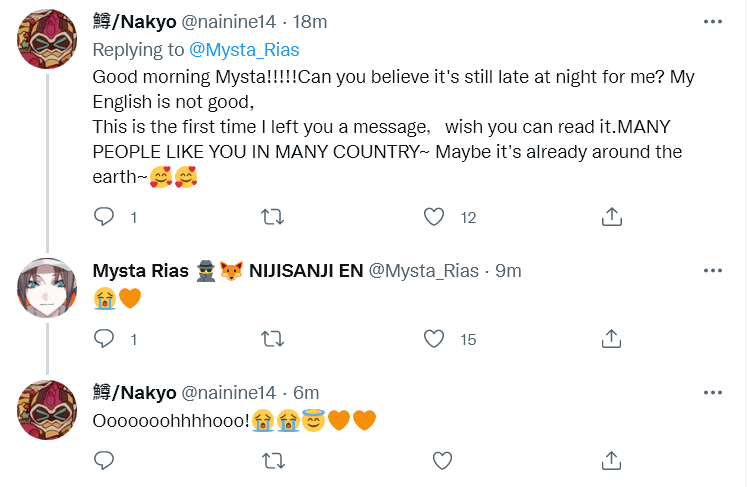Screen dimensions: 747x487
Task: Reply to Mysta Rias's emoji tweet
Action: (x=105, y=340)
